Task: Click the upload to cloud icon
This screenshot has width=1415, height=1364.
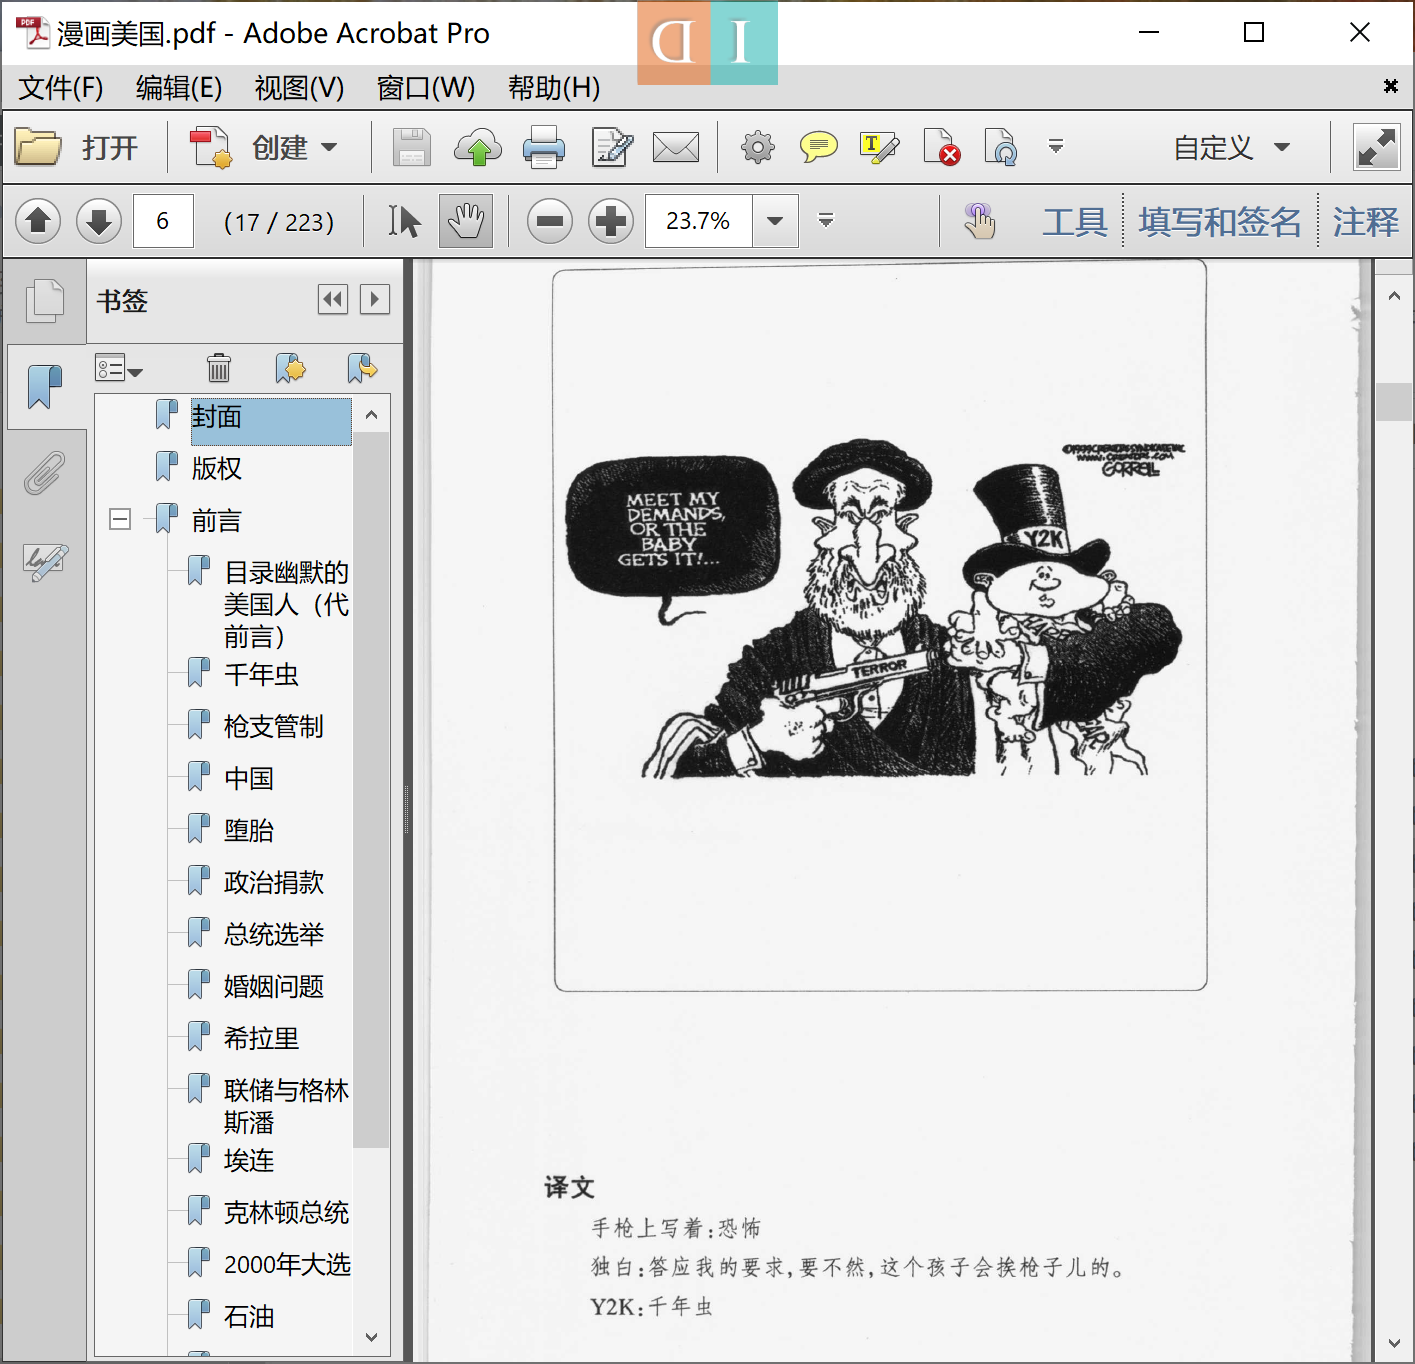Action: coord(478,148)
